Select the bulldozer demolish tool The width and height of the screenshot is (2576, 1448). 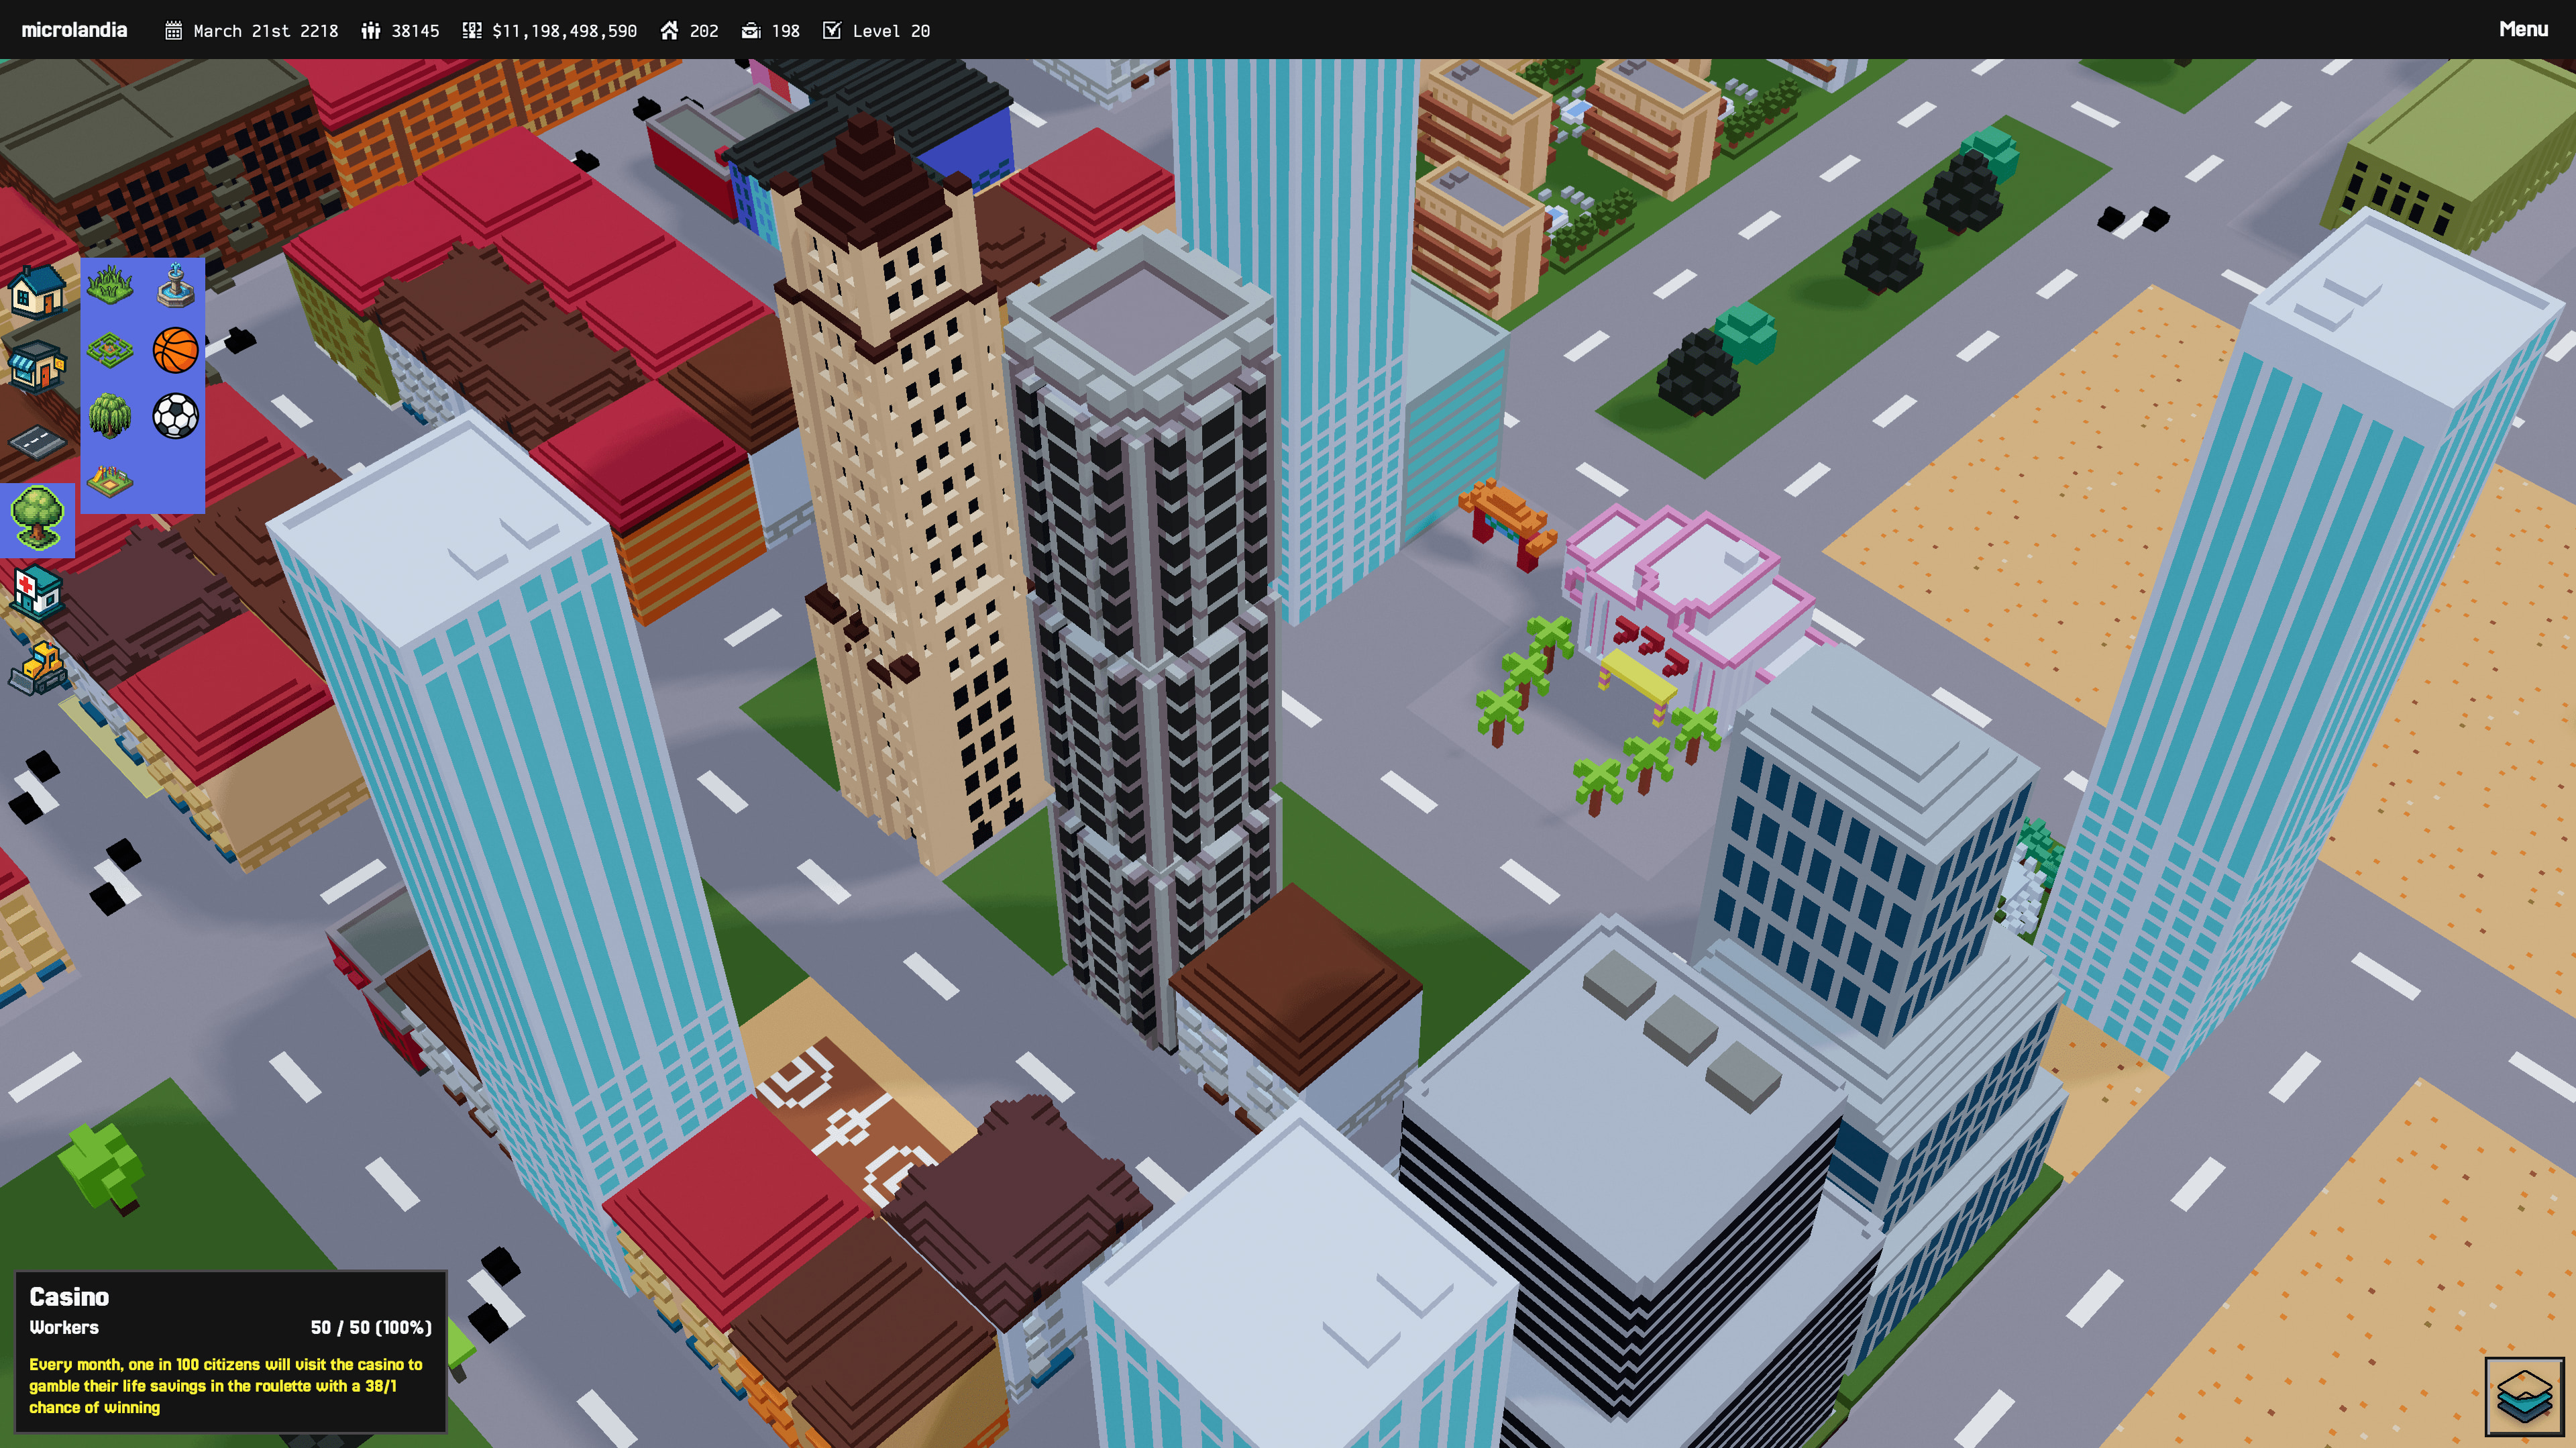point(37,667)
